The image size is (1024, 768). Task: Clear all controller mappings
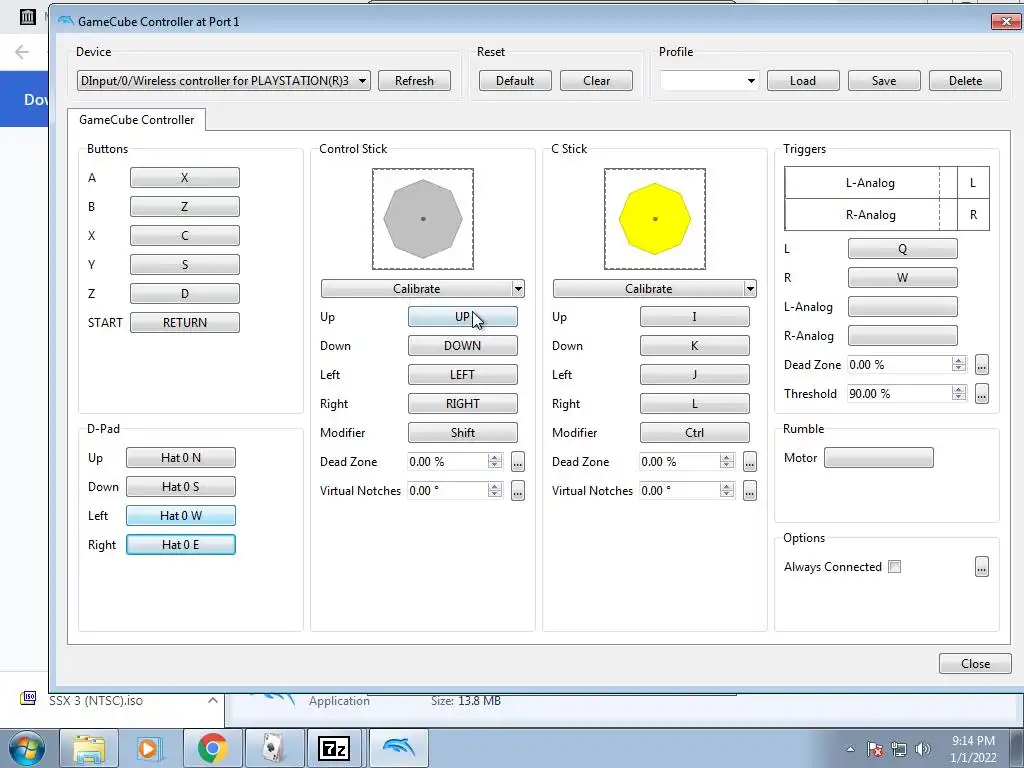coord(596,81)
